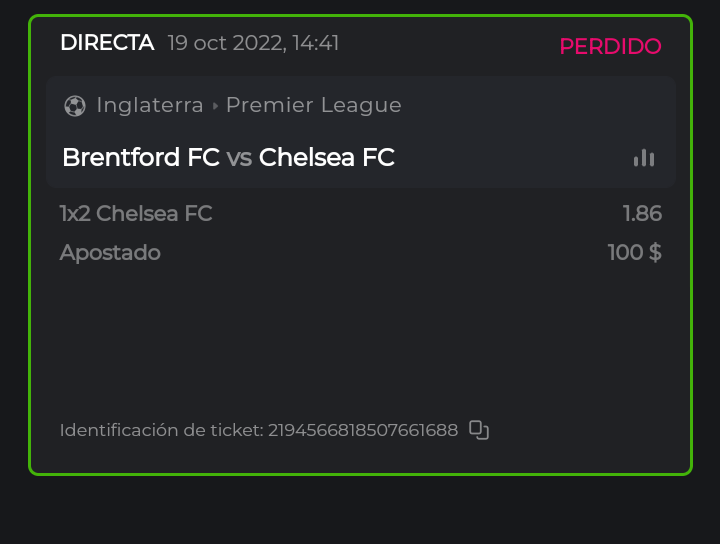Open match statistics bar chart icon
720x544 pixels.
[644, 158]
